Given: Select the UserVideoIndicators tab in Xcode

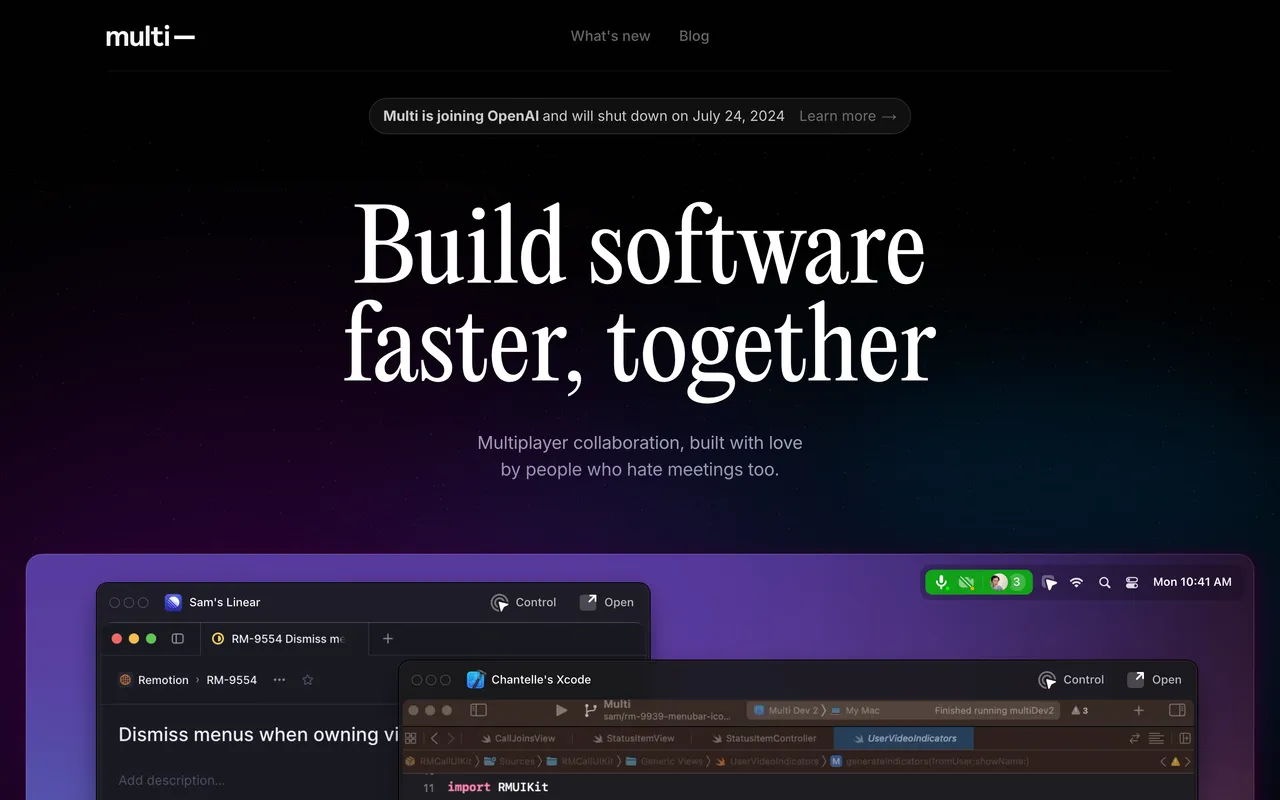Looking at the screenshot, I should point(904,738).
